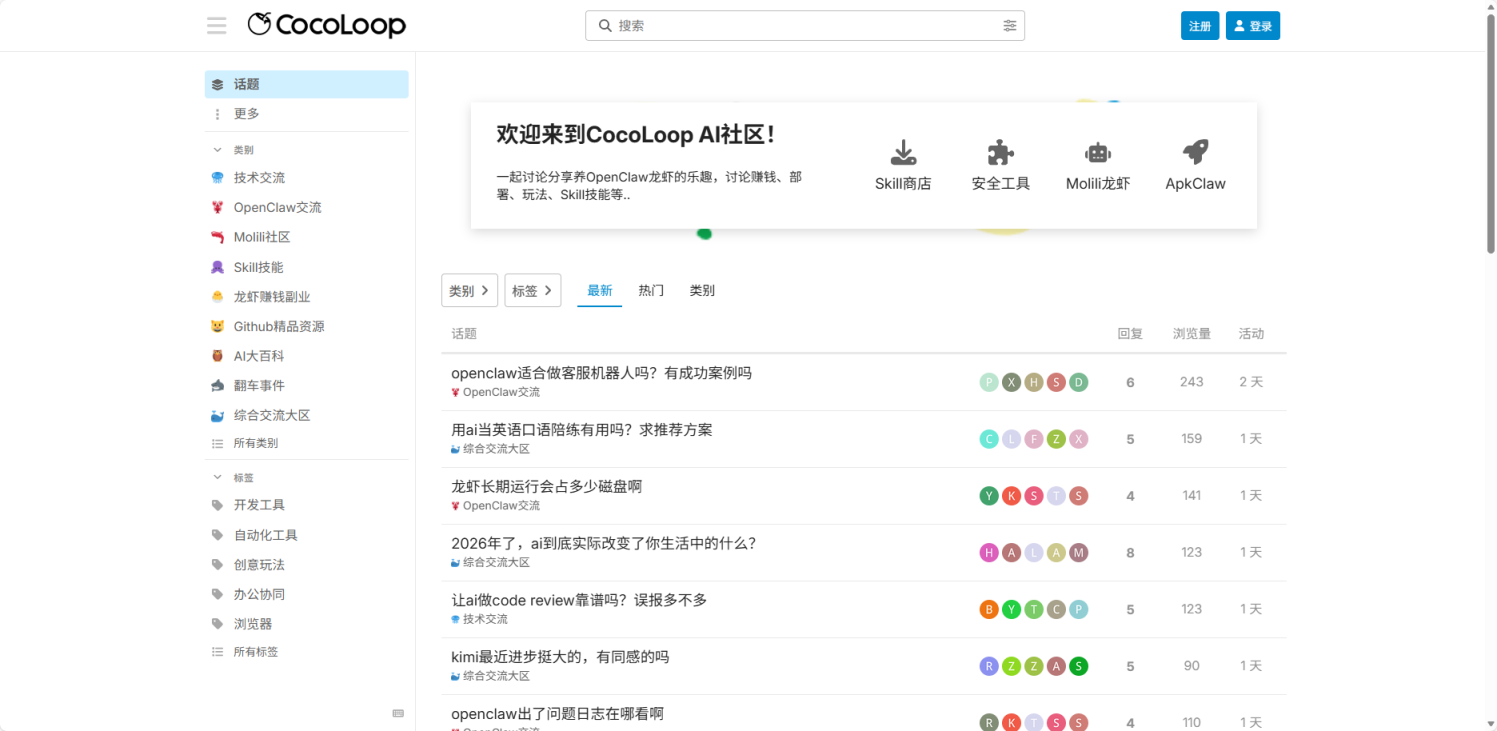Show keyboard shortcuts icon in sidebar footer

tap(398, 713)
